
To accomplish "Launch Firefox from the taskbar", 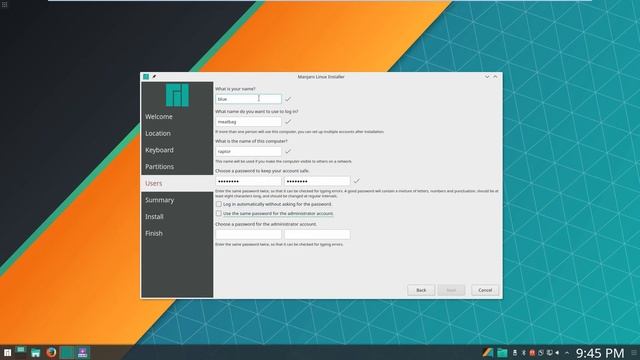I will click(x=51, y=352).
